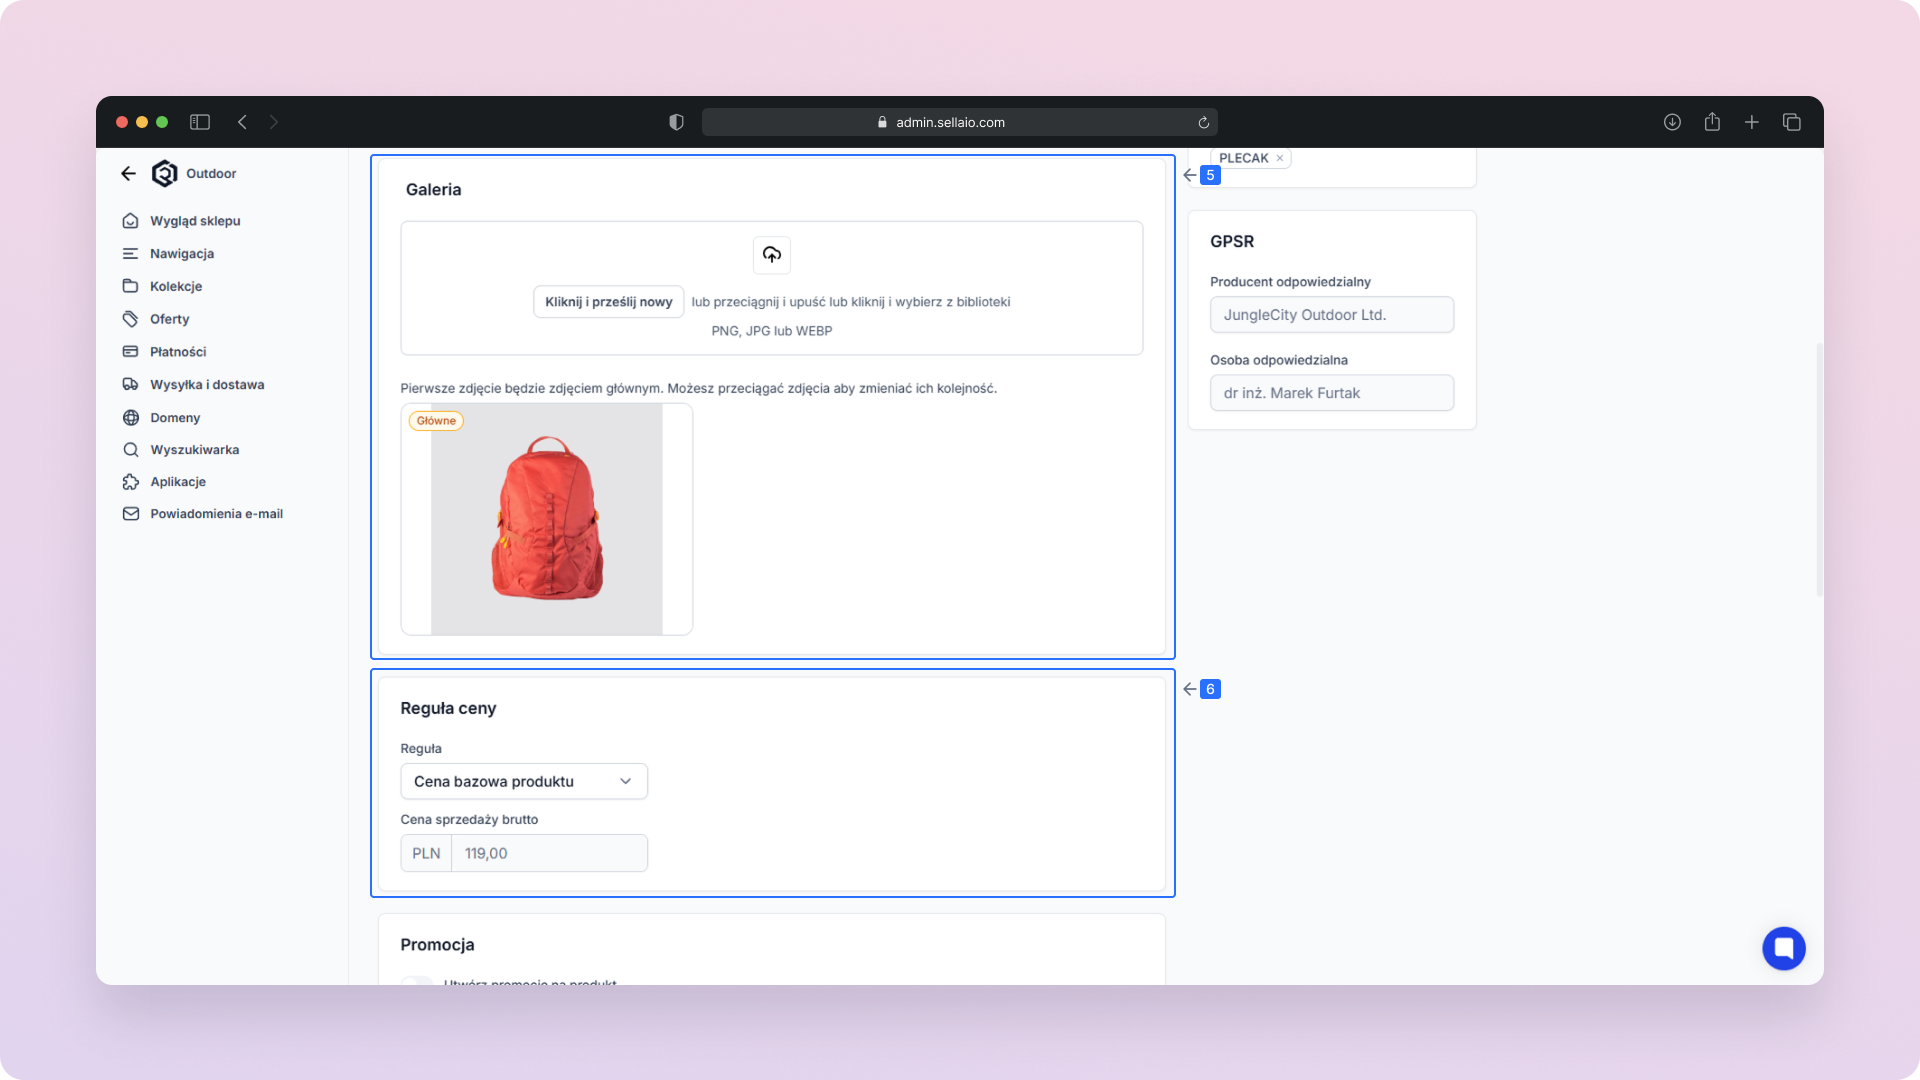
Task: Expand the Cena bazowa produktu dropdown
Action: pyautogui.click(x=523, y=781)
